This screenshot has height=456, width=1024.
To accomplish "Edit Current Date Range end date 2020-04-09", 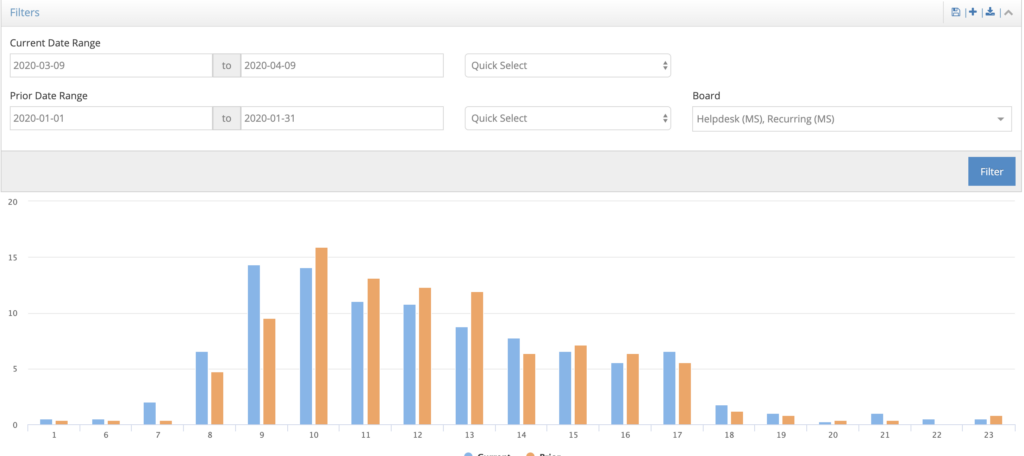I will click(341, 66).
